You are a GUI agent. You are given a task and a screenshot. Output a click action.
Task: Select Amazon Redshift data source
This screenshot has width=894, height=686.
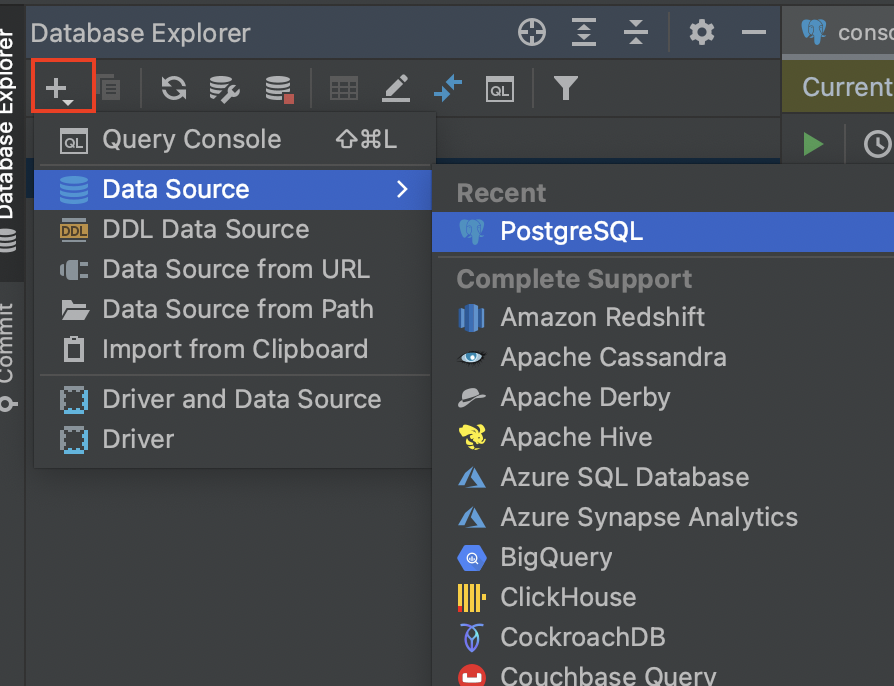[x=663, y=318]
